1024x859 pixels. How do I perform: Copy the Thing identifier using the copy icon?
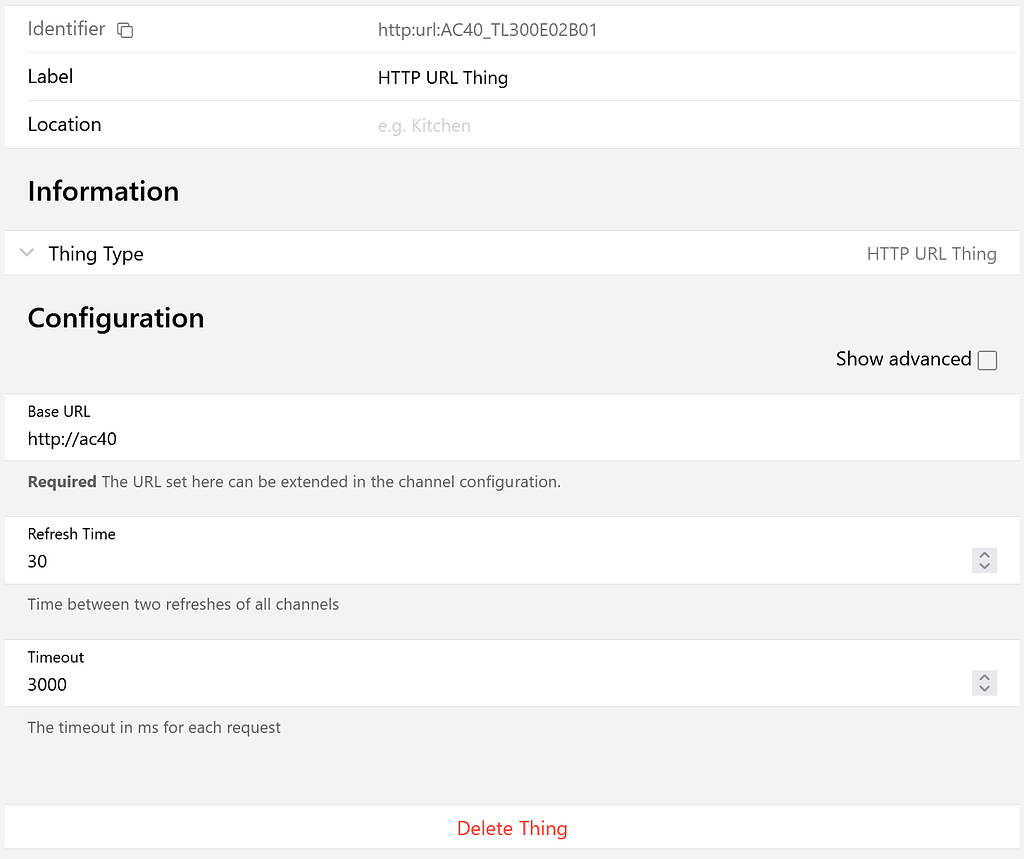124,31
